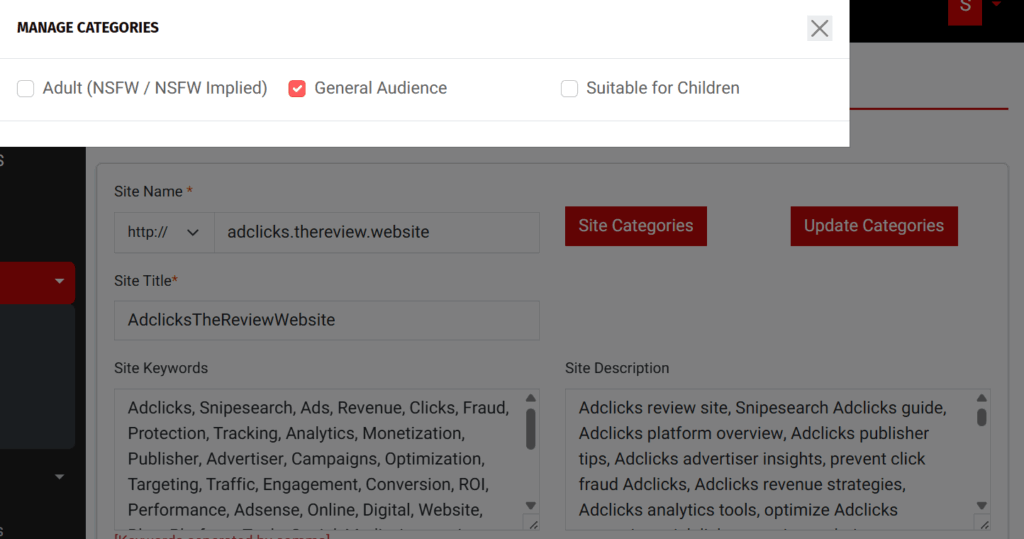Open the http:// protocol dropdown
Screen dimensions: 1024x539
[x=164, y=232]
